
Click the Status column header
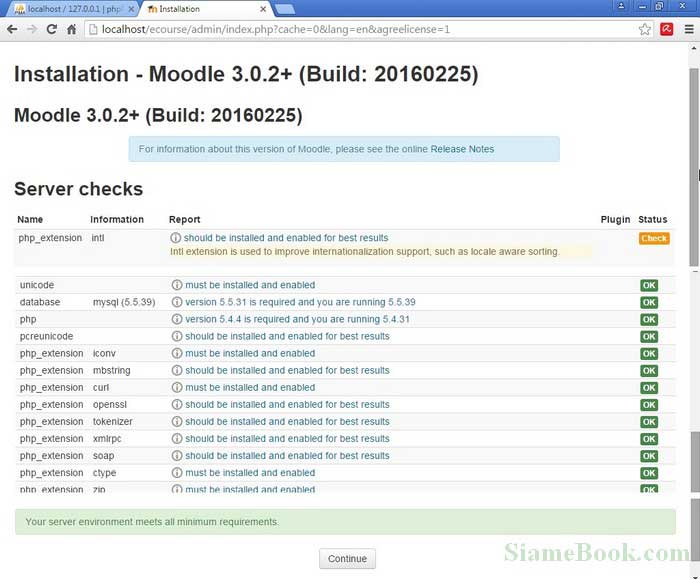653,220
